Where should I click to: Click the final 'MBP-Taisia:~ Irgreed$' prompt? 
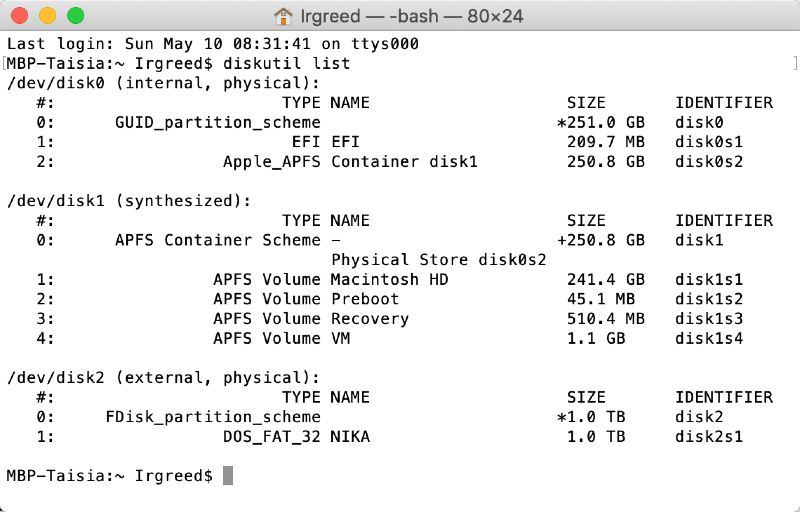coord(110,476)
